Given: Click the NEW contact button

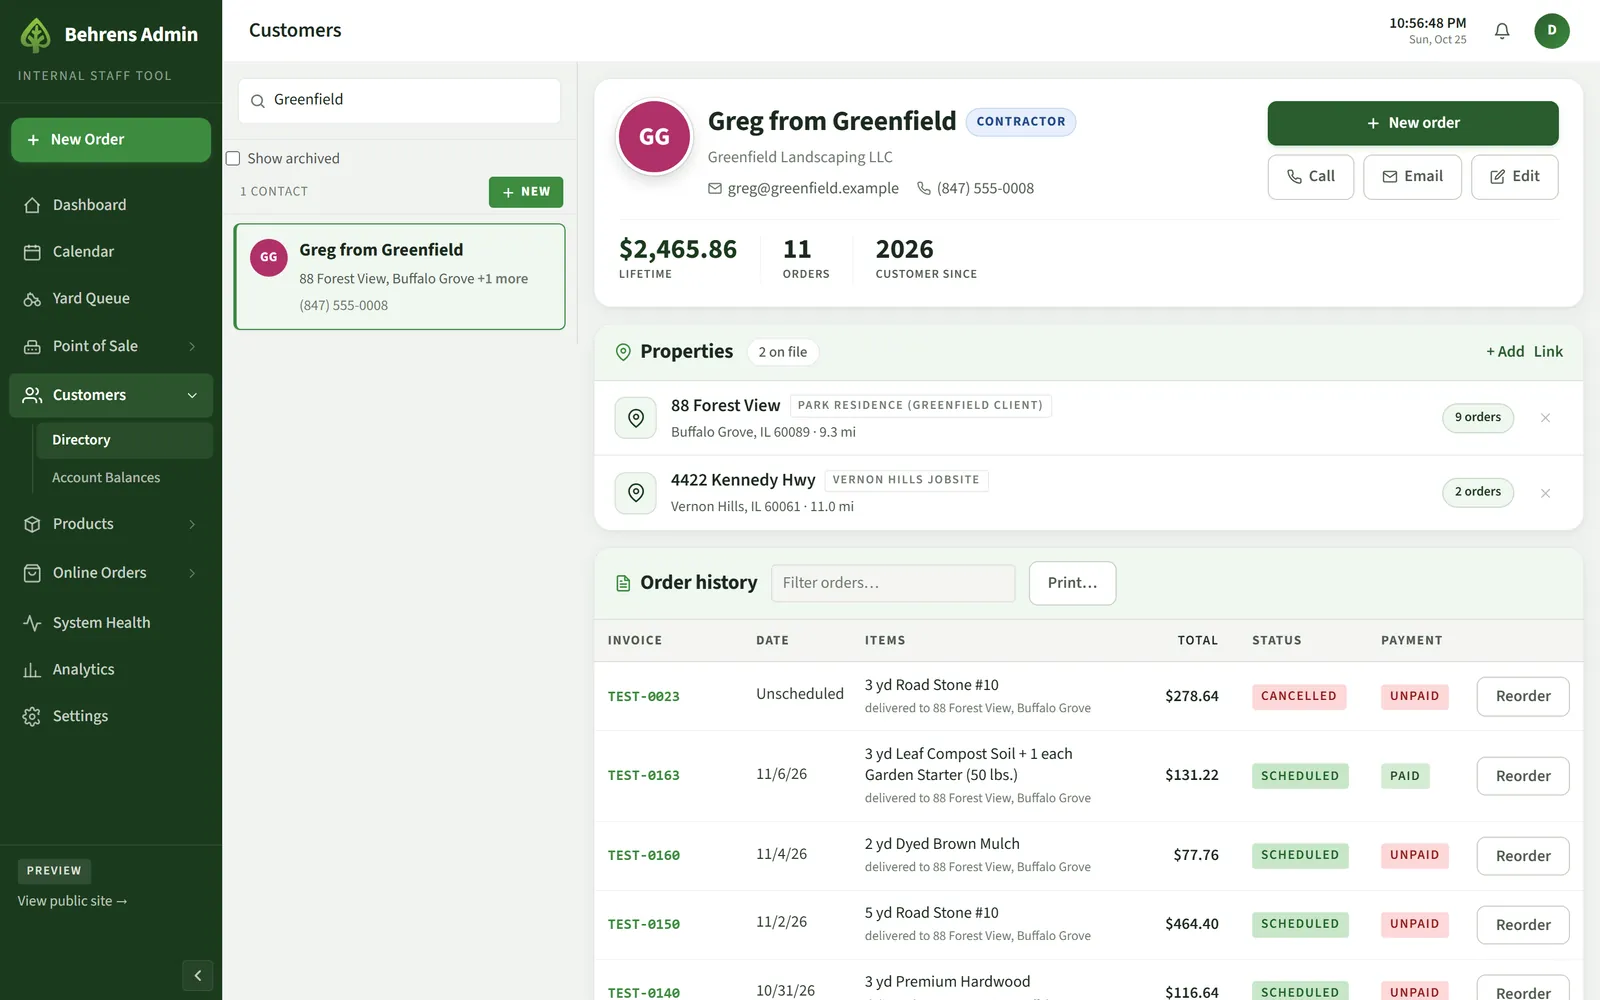Looking at the screenshot, I should (526, 192).
